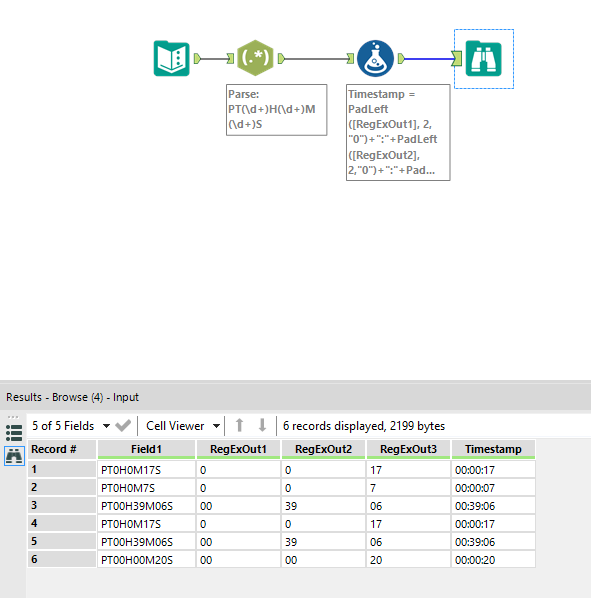This screenshot has width=591, height=598.
Task: Click the Text Input output anchor
Action: (x=197, y=58)
